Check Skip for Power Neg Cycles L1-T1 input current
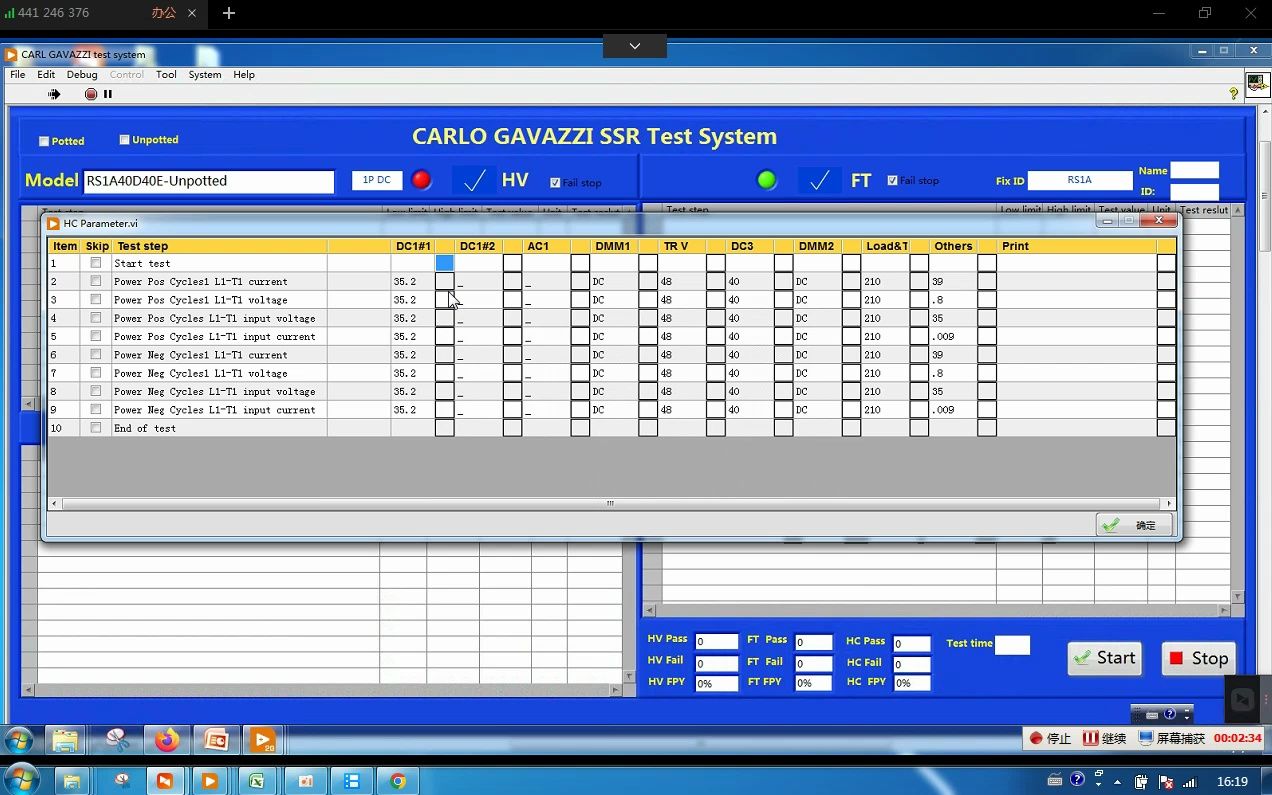1272x795 pixels. click(96, 409)
